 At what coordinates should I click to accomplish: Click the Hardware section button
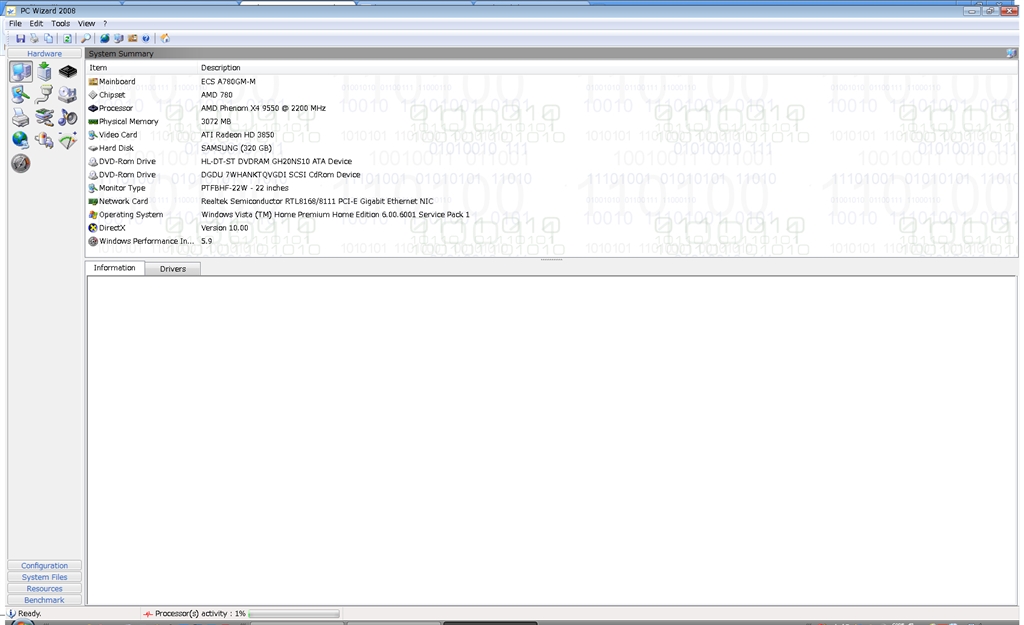44,54
